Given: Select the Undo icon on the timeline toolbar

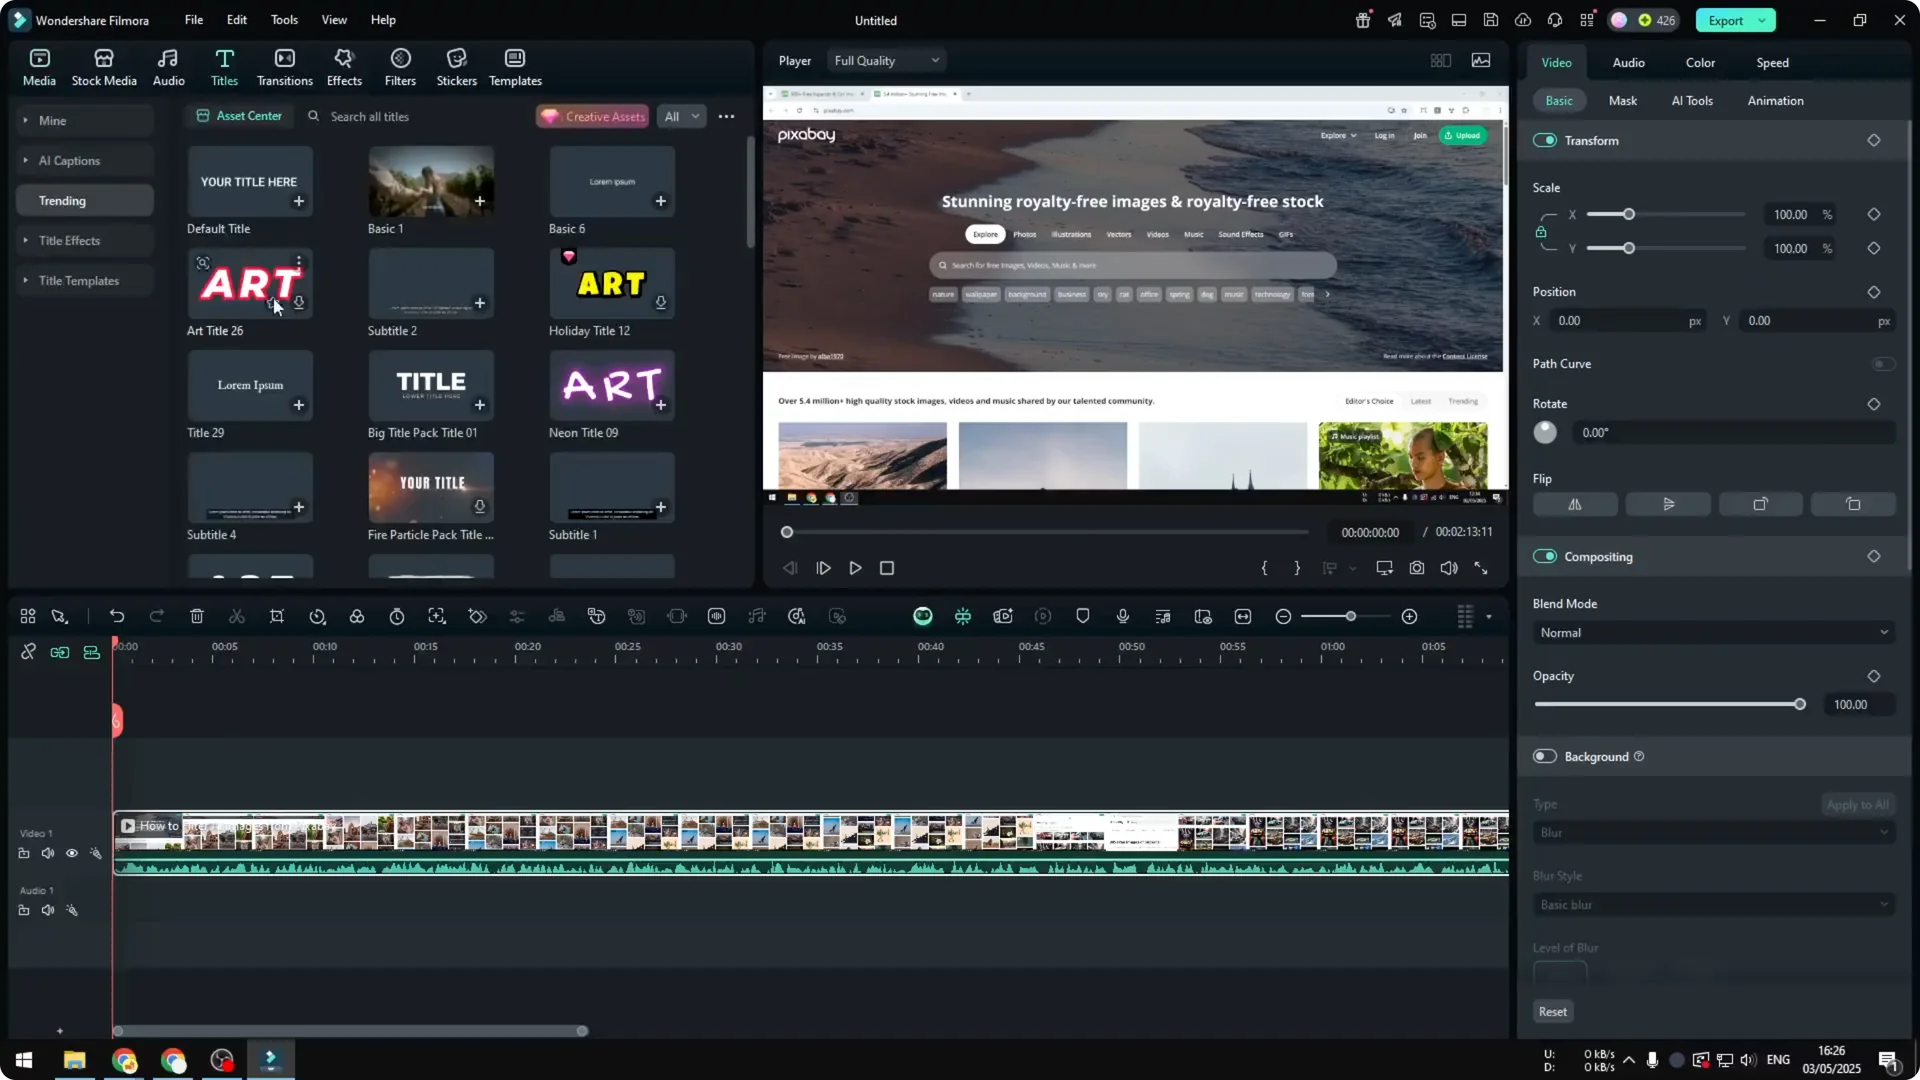Looking at the screenshot, I should (x=117, y=616).
